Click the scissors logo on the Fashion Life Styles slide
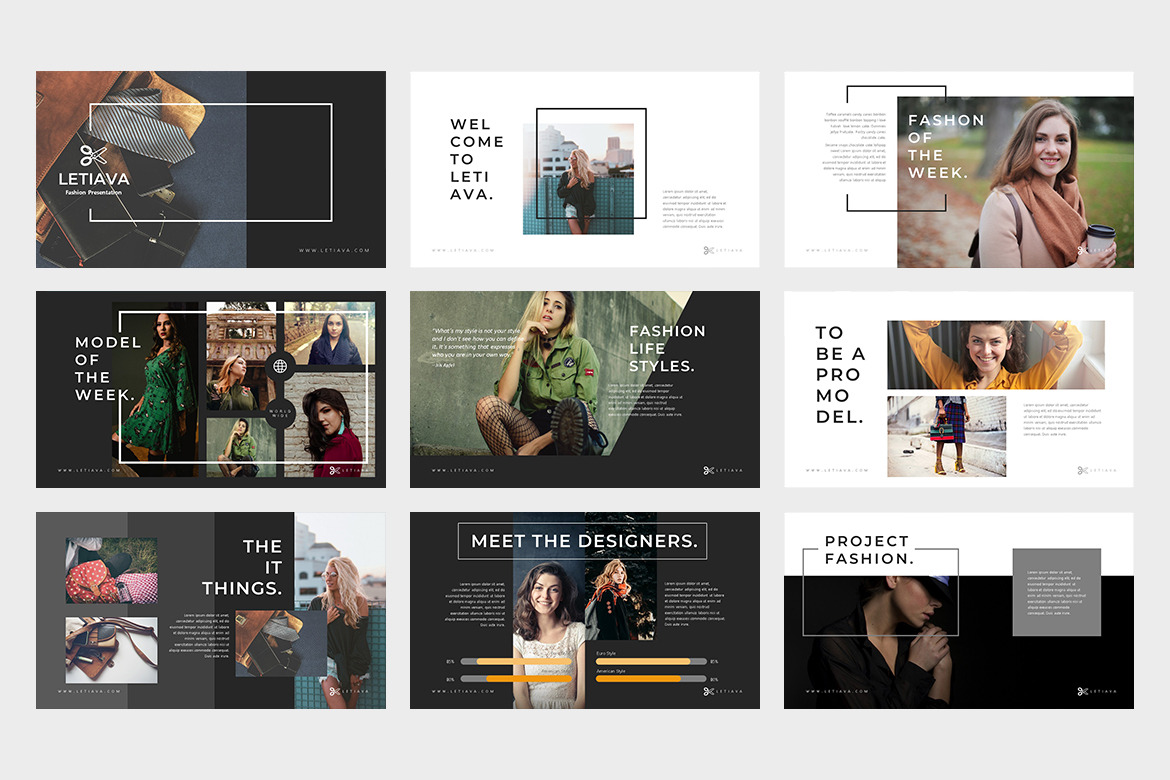This screenshot has width=1170, height=780. coord(708,470)
